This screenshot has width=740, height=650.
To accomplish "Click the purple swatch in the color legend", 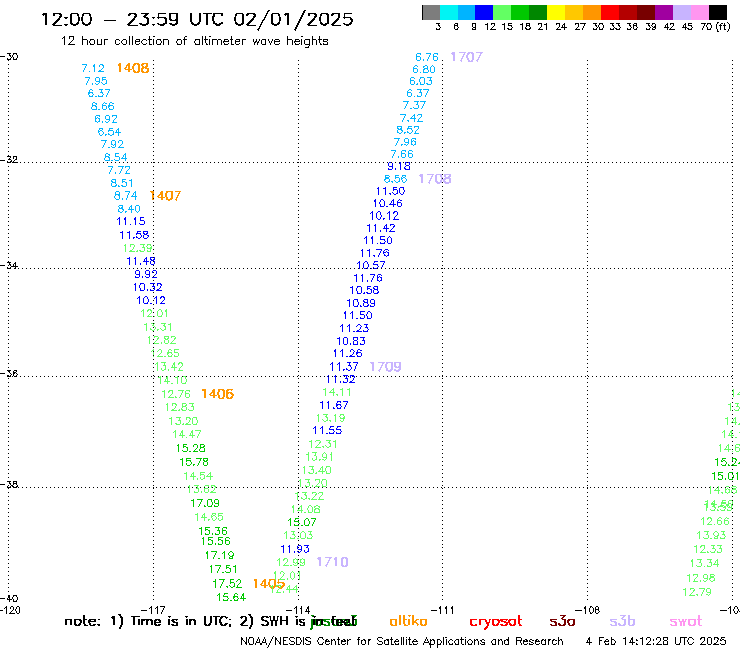I will click(664, 12).
